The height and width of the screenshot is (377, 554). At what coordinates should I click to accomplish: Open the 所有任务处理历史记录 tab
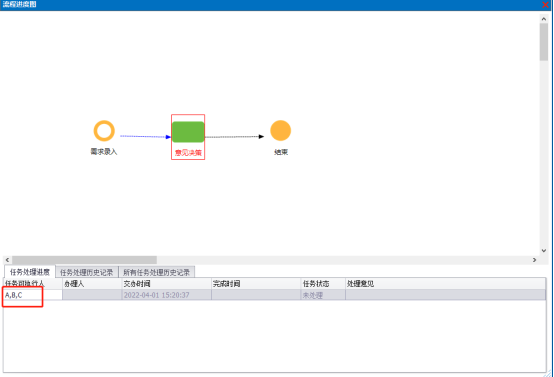coord(157,272)
